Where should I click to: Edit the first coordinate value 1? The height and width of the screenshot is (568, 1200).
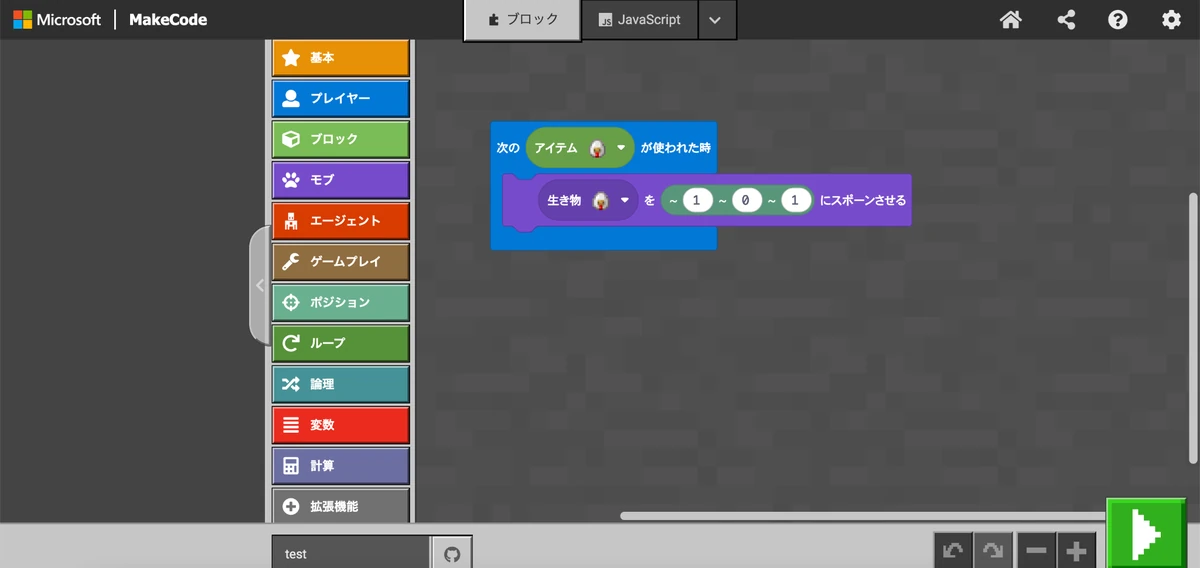pos(697,201)
